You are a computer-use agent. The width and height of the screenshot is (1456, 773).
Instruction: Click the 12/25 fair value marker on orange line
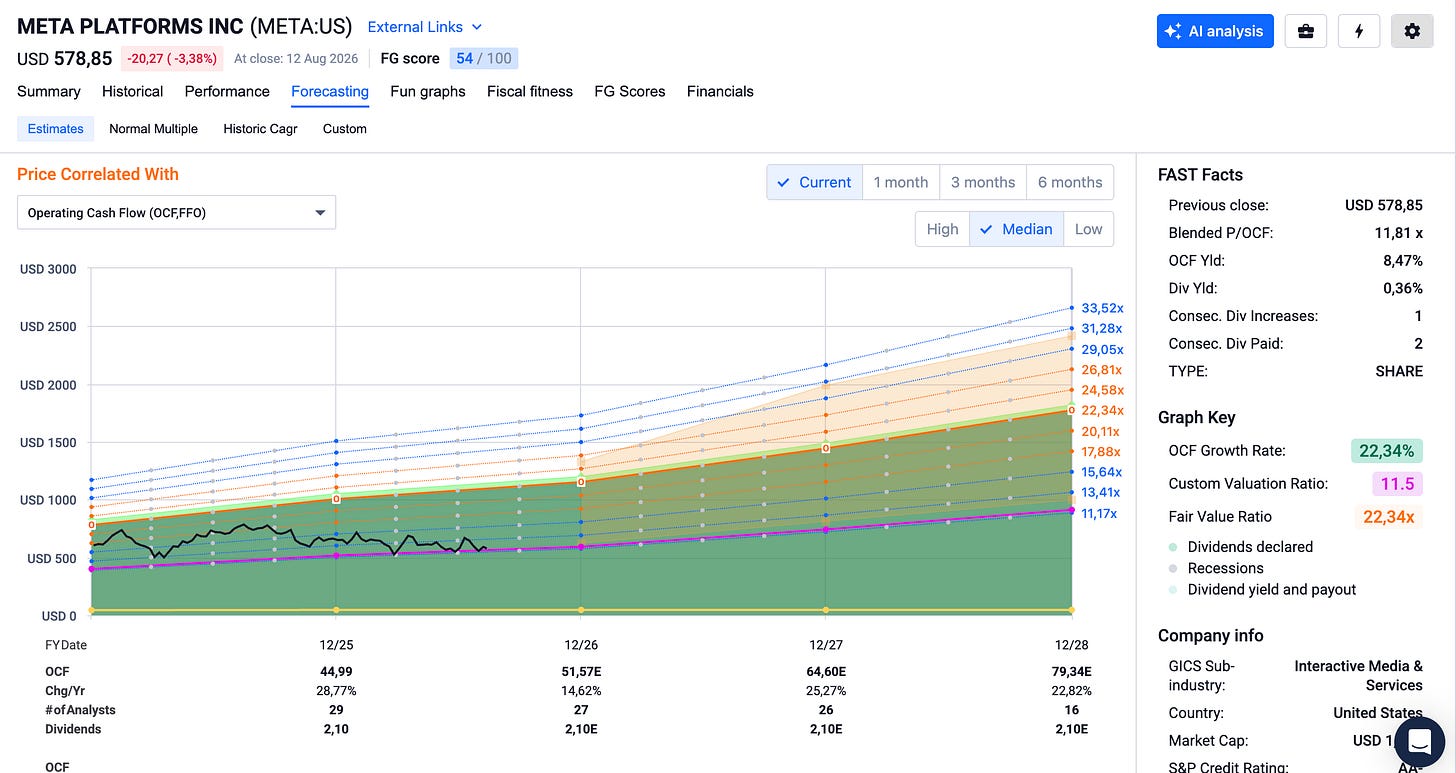[x=336, y=497]
